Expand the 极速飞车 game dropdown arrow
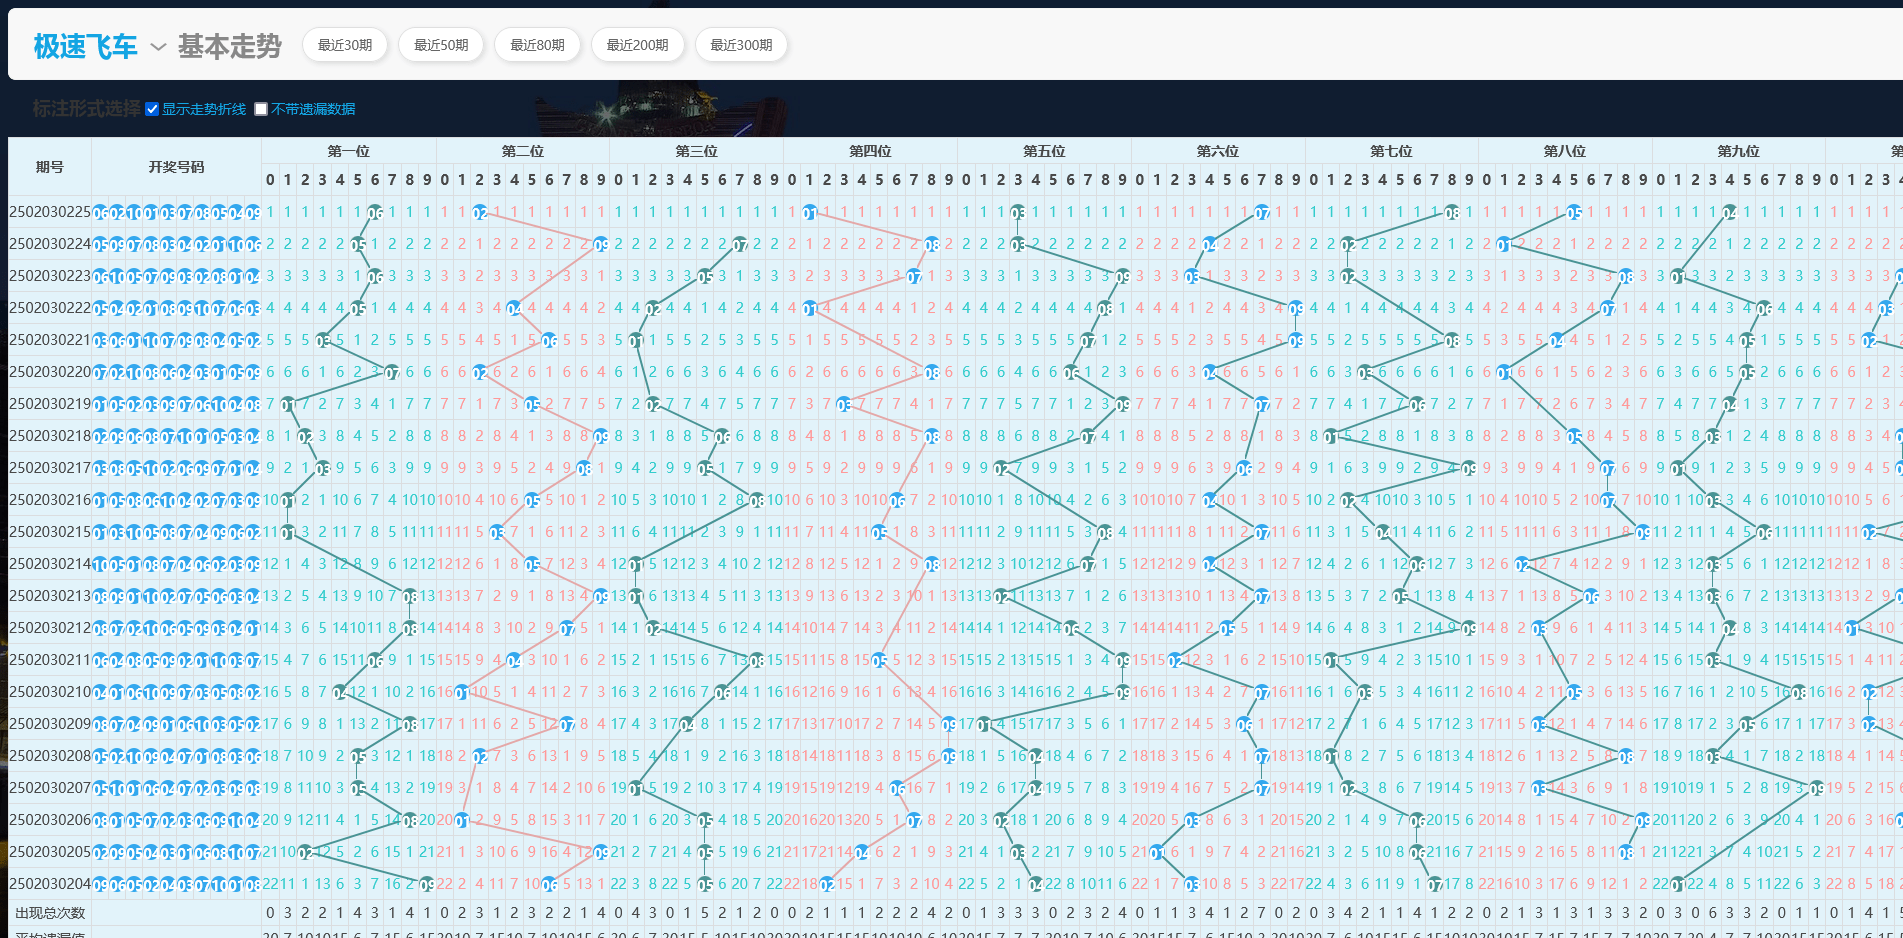 click(158, 47)
